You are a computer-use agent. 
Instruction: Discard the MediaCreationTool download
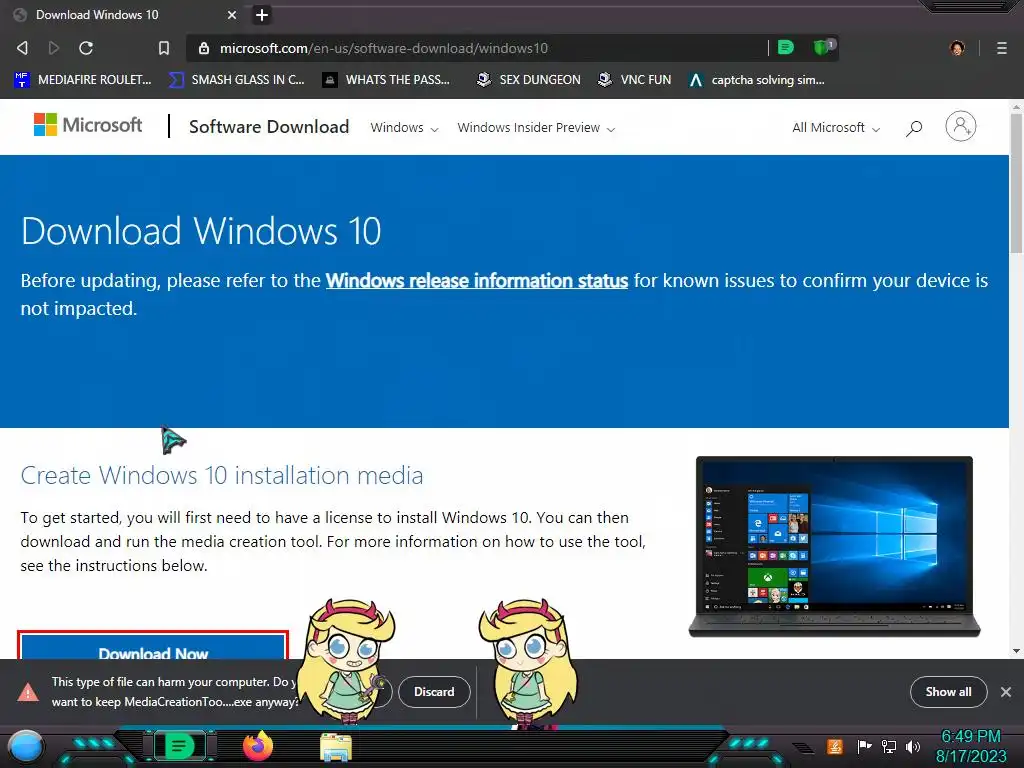click(434, 692)
